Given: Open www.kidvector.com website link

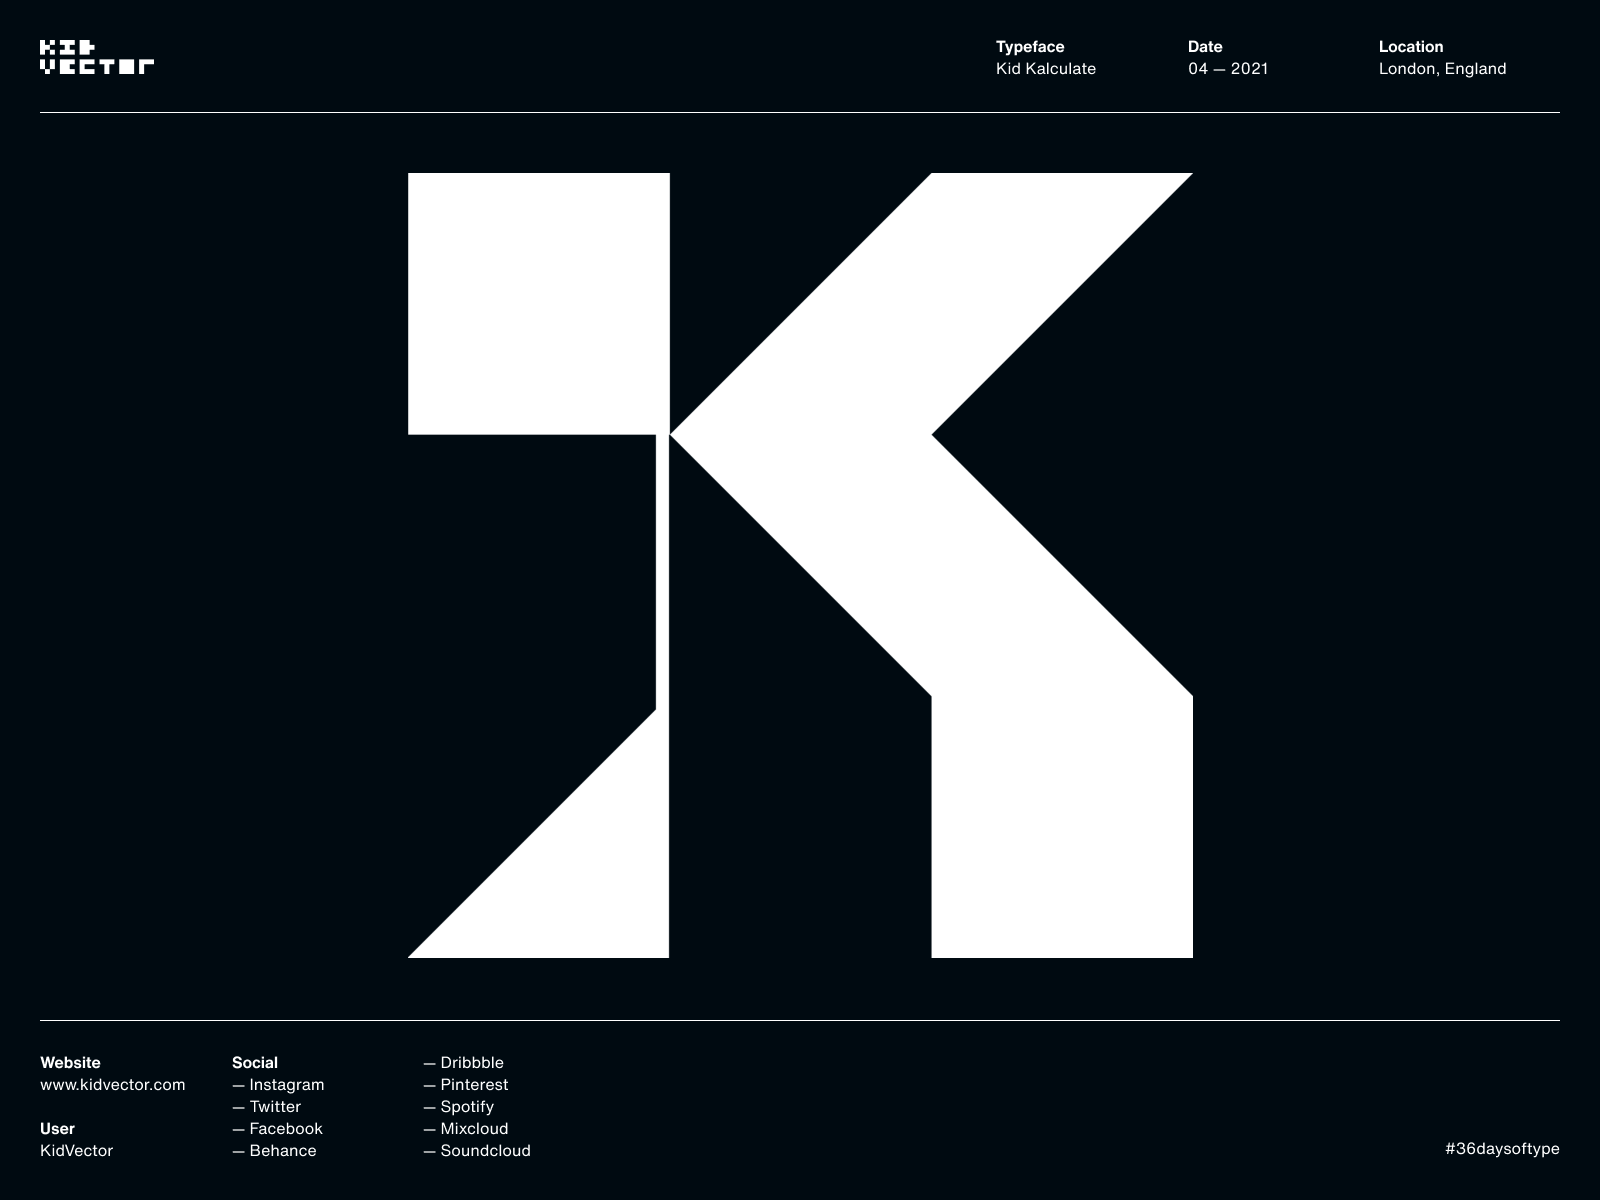Looking at the screenshot, I should pos(112,1084).
